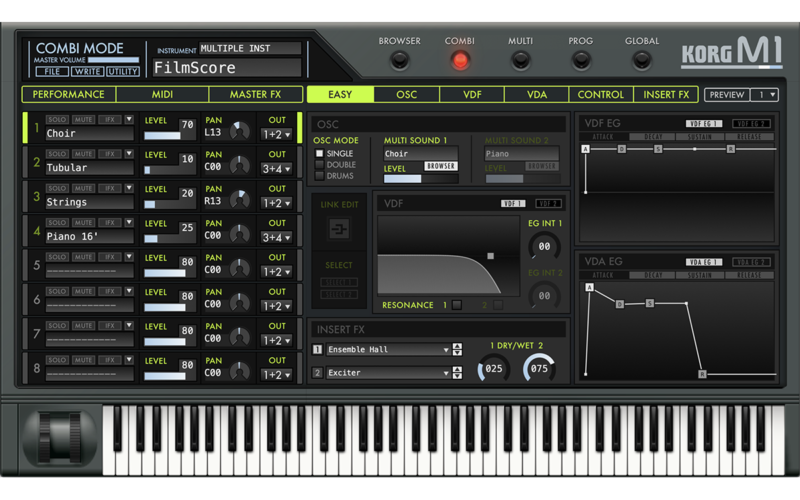
Task: Expand Choir timbre menu arrow
Action: (x=129, y=119)
